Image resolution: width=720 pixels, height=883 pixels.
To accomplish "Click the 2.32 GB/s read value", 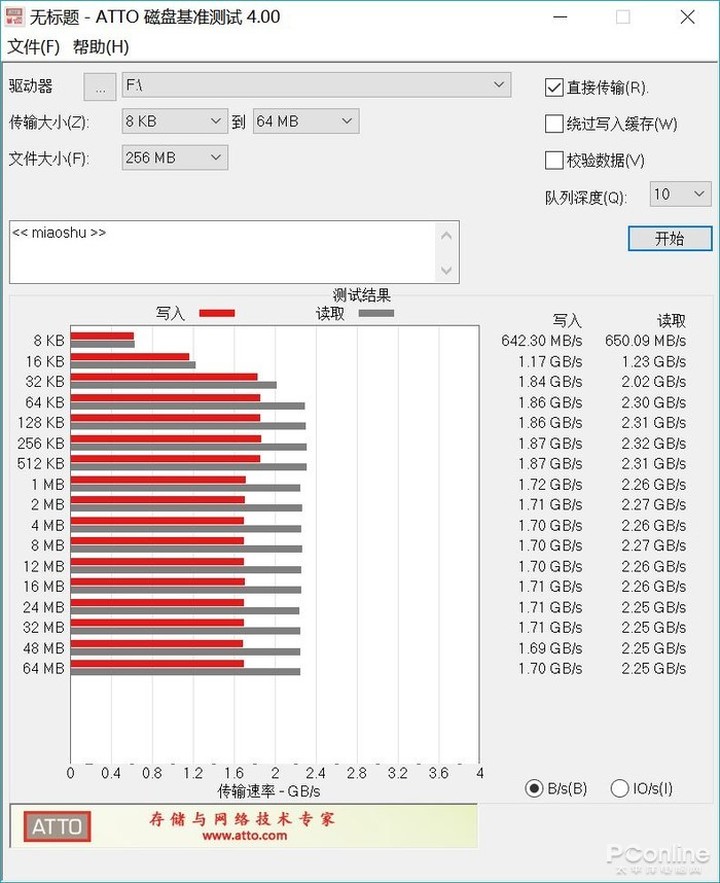I will (x=654, y=443).
